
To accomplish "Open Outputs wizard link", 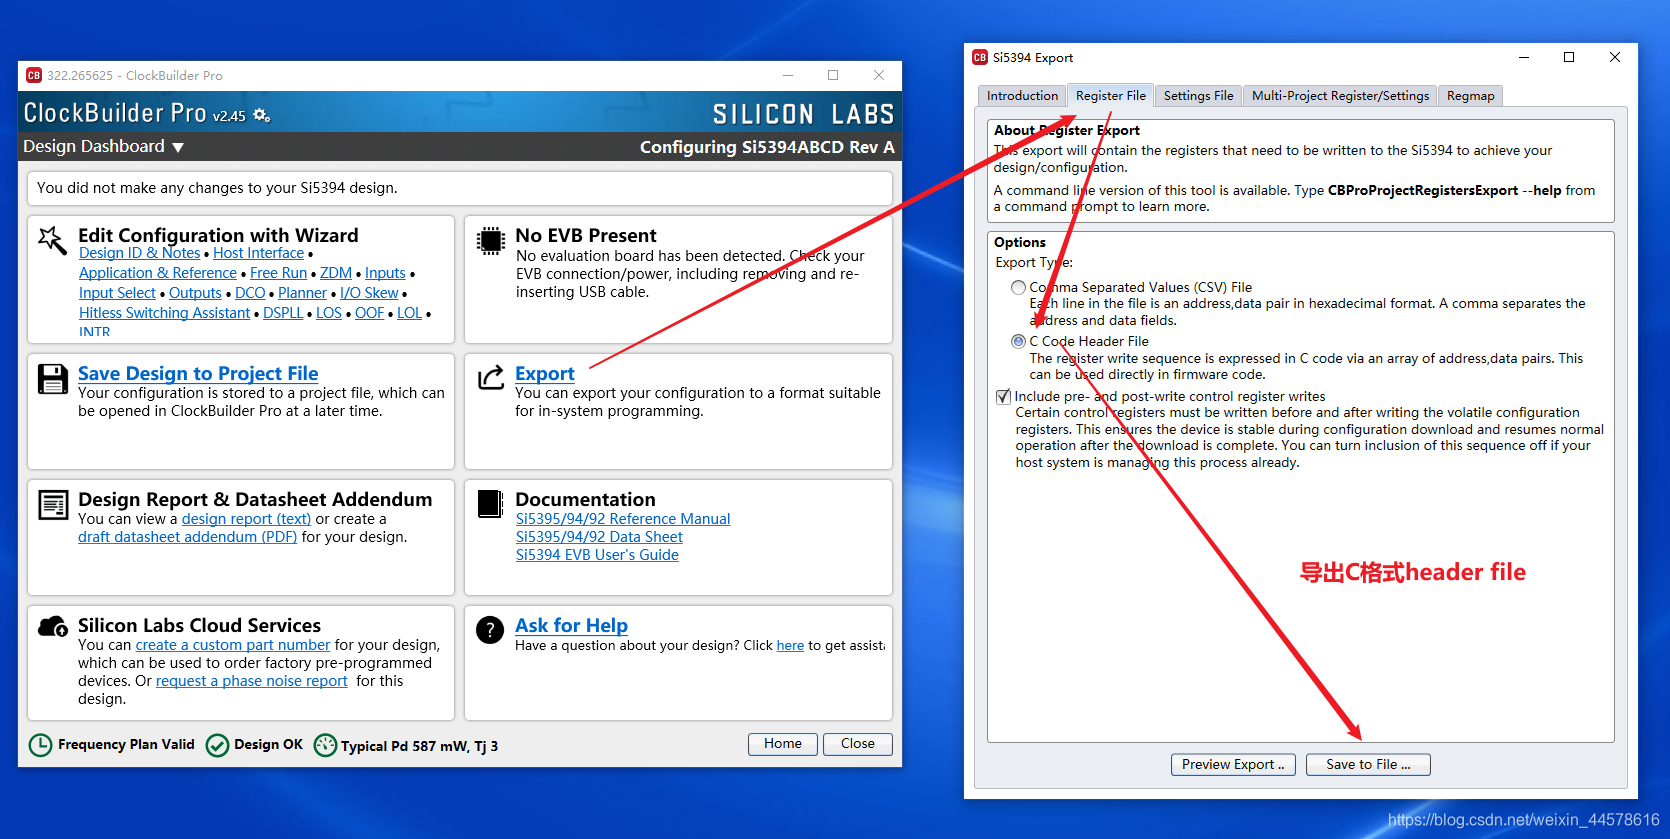I will pyautogui.click(x=195, y=293).
